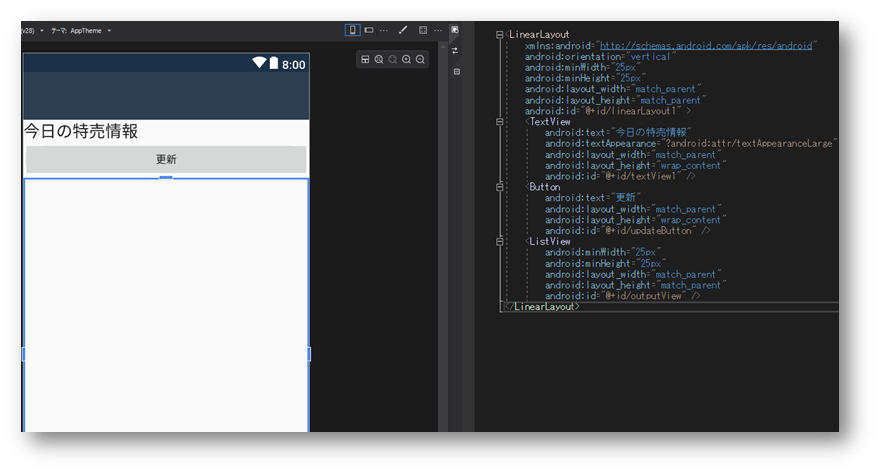Collapse the TextView XML node
The width and height of the screenshot is (881, 474).
(x=499, y=122)
